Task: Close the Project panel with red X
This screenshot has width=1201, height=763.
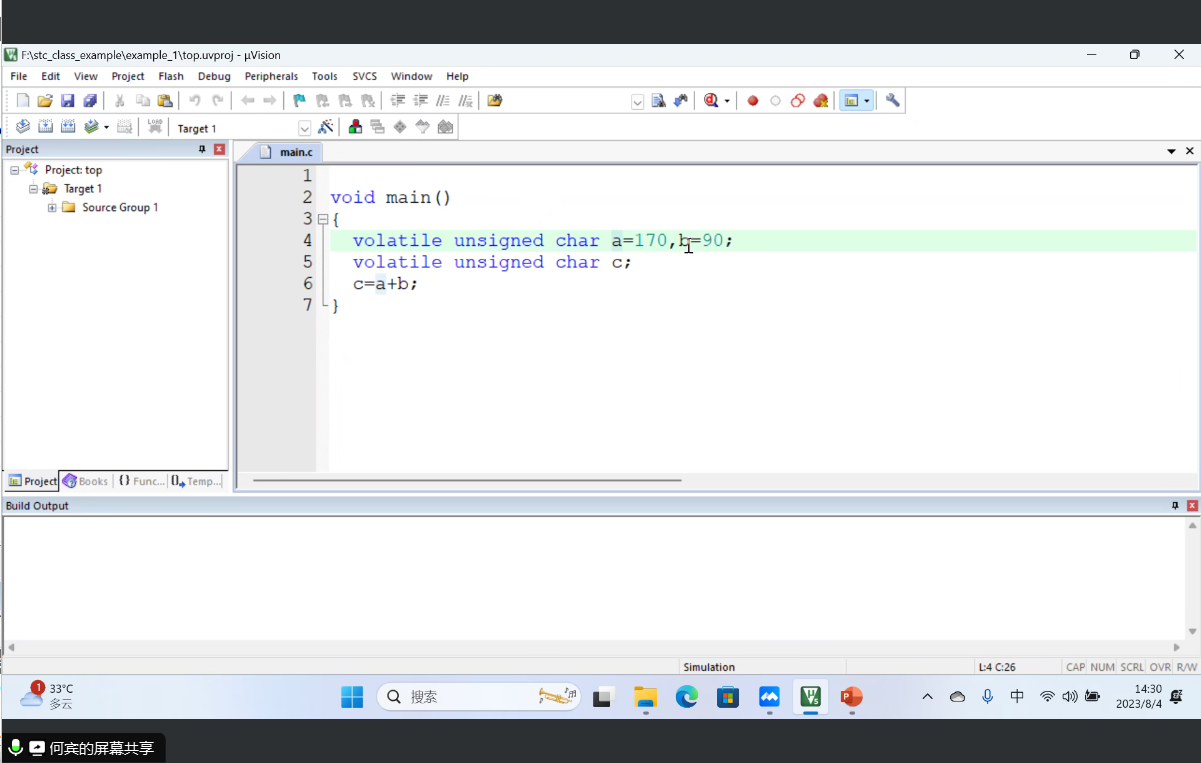Action: click(x=220, y=149)
